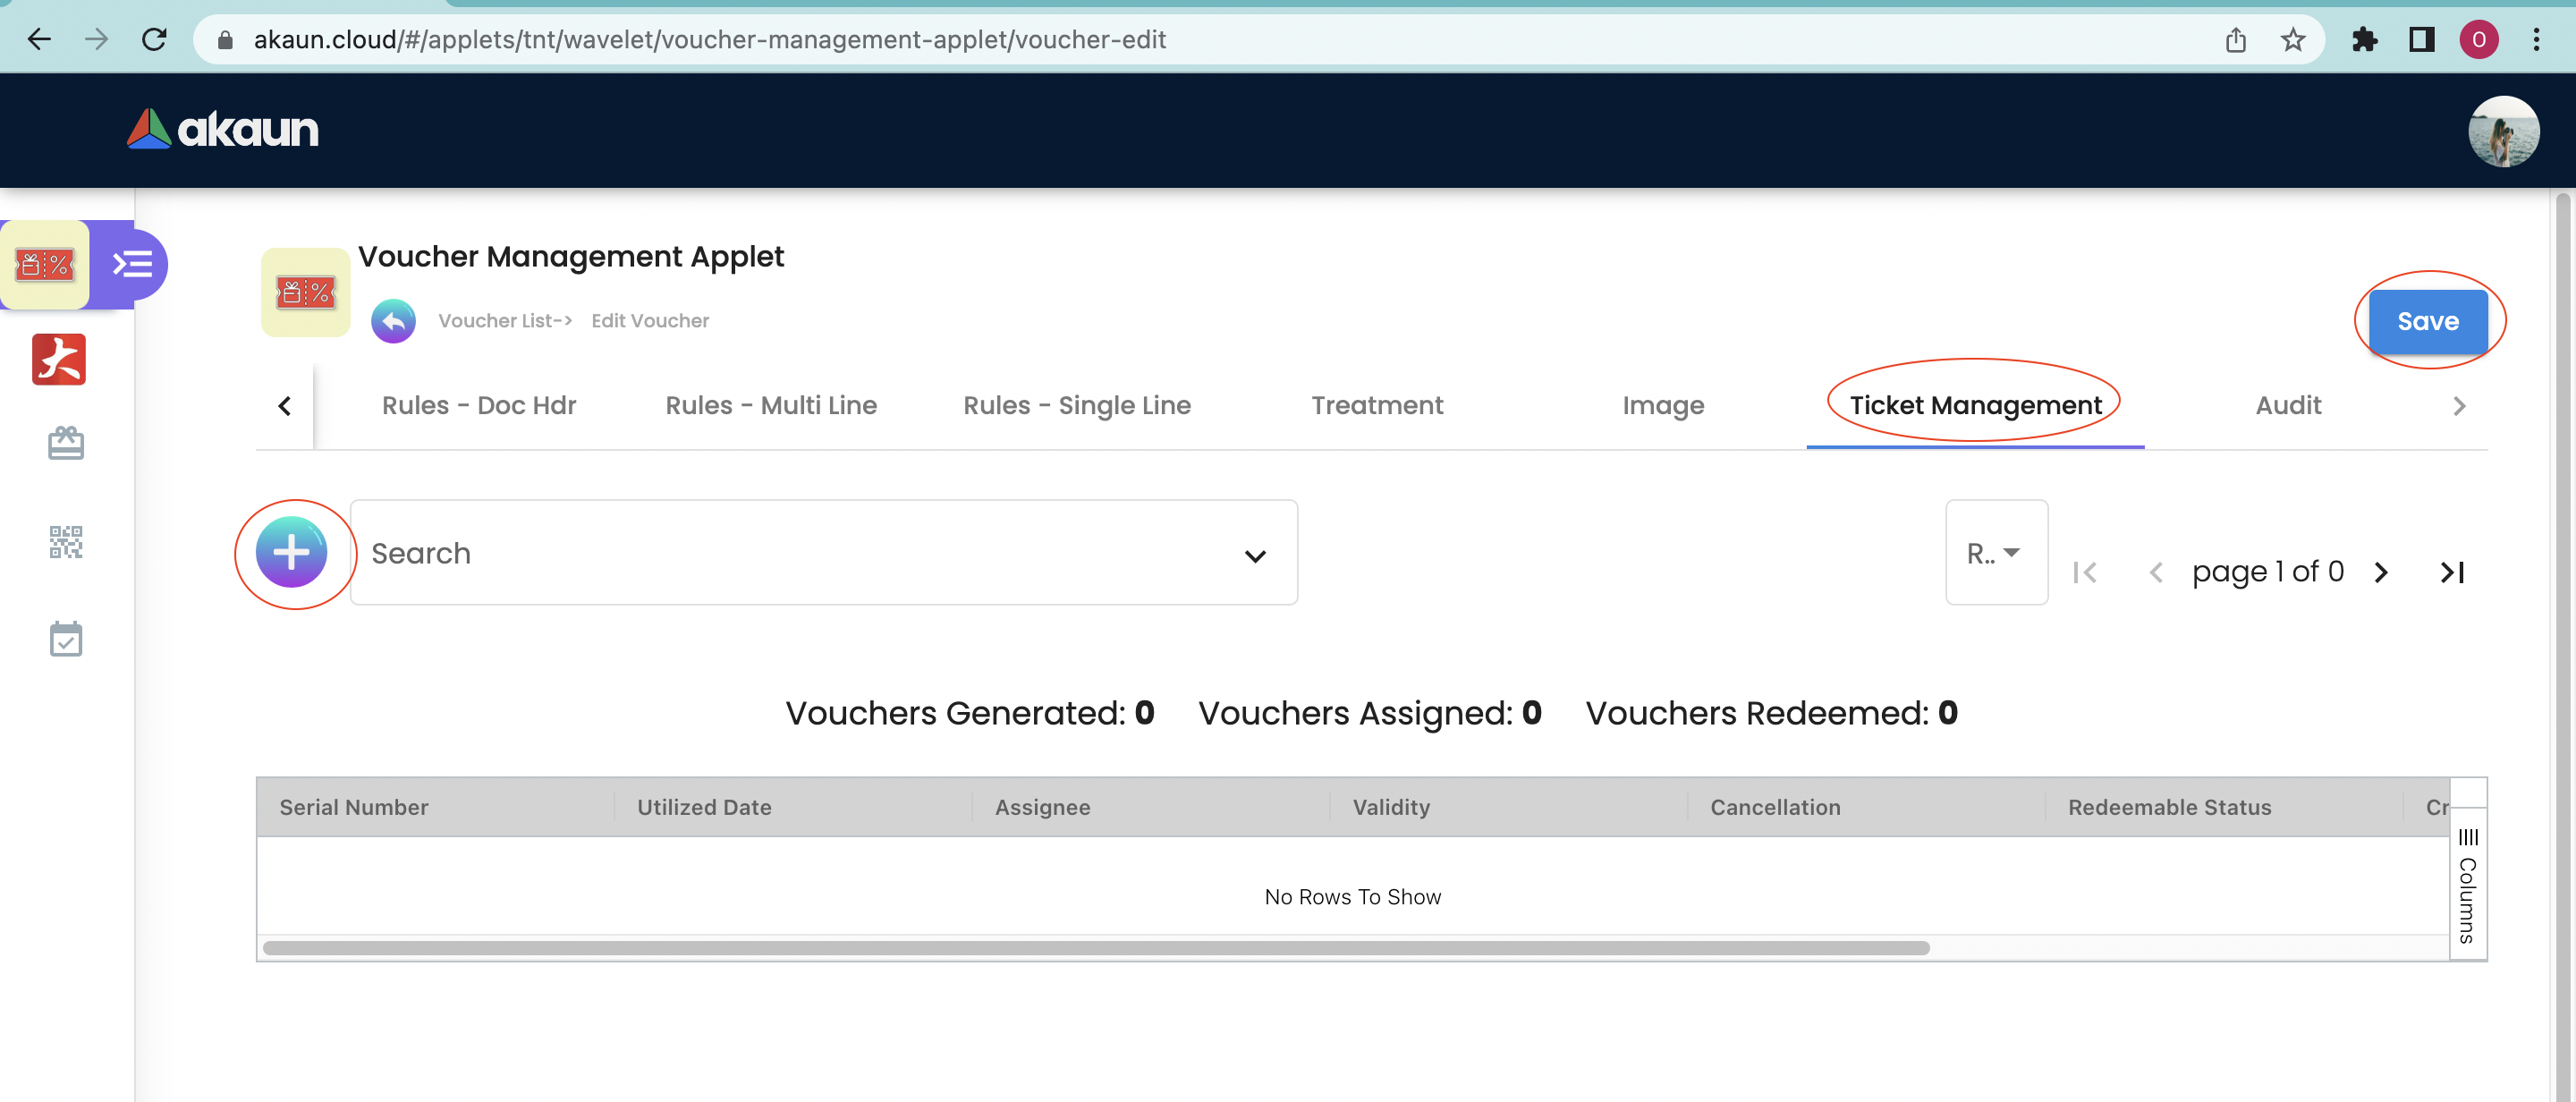The width and height of the screenshot is (2576, 1102).
Task: Click the purple plus add-ticket button
Action: 291,552
